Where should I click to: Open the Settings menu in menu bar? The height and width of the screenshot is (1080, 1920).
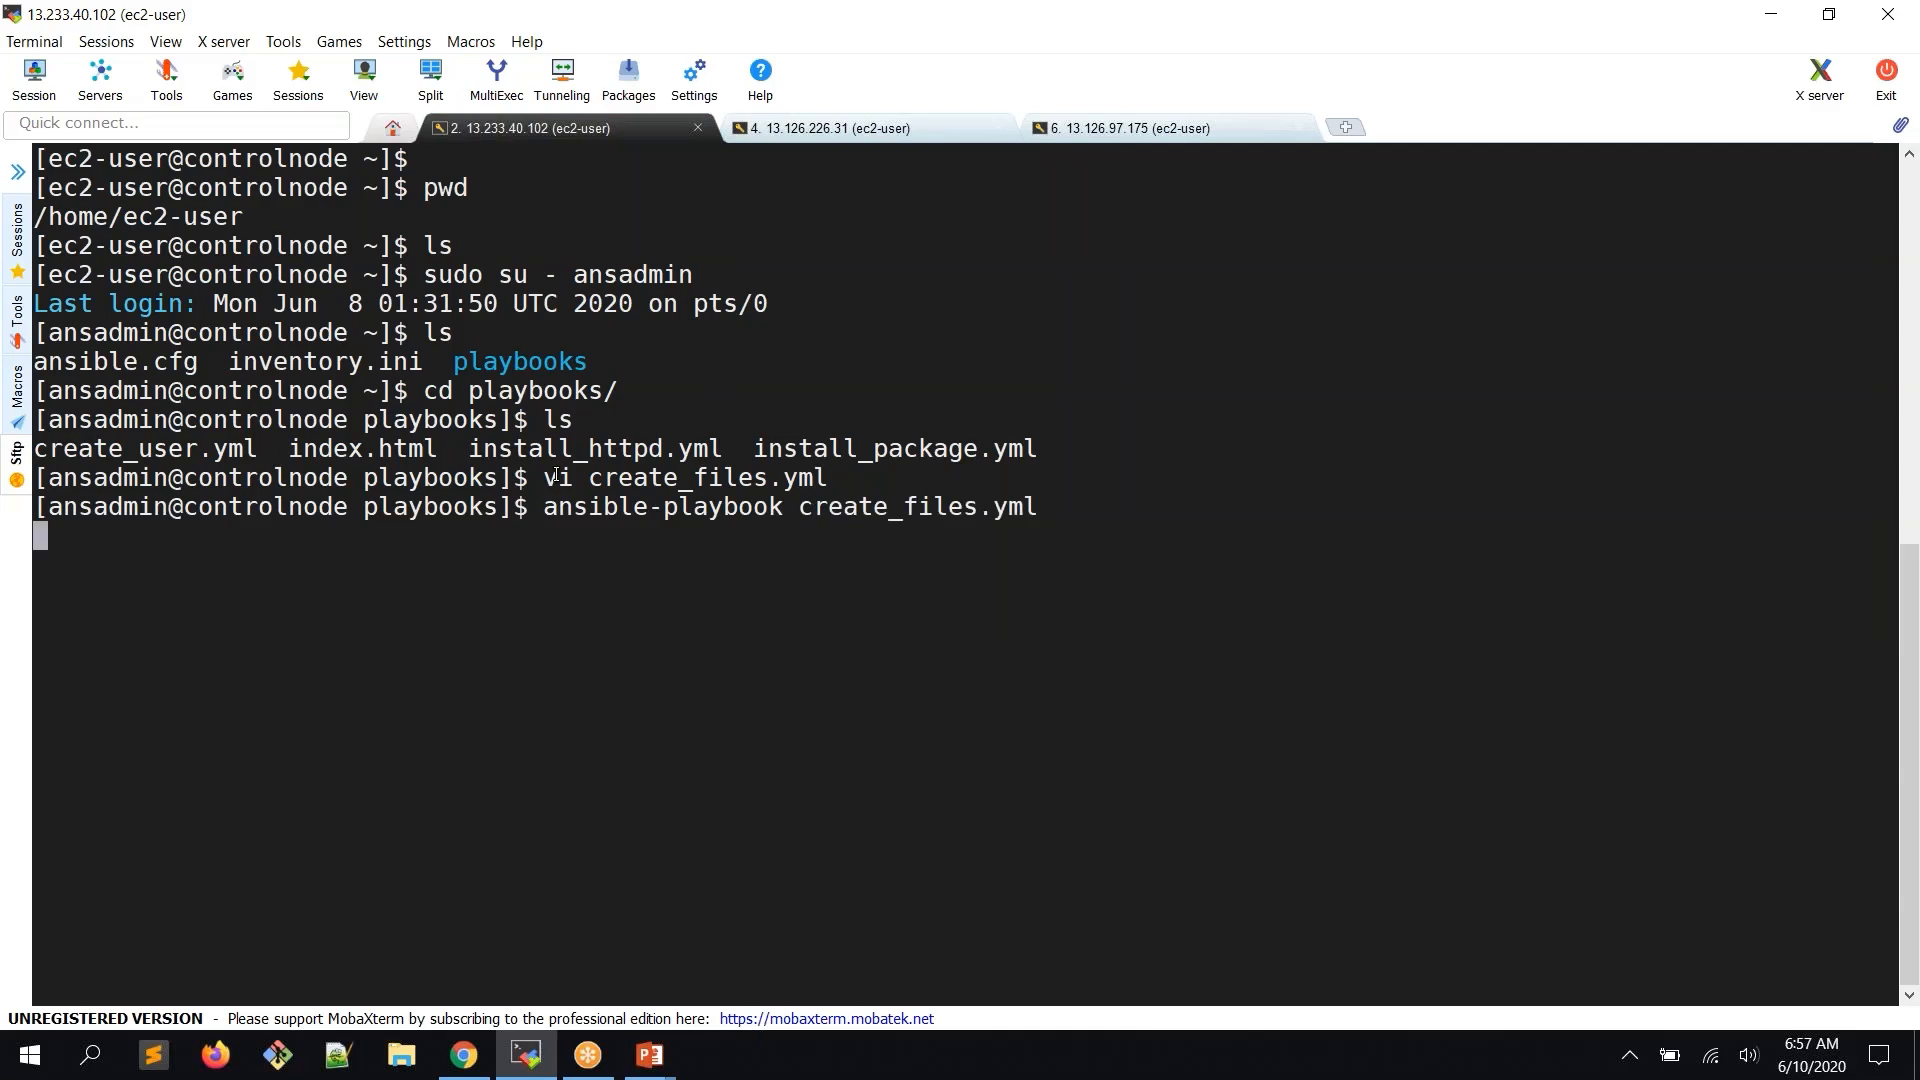tap(404, 41)
